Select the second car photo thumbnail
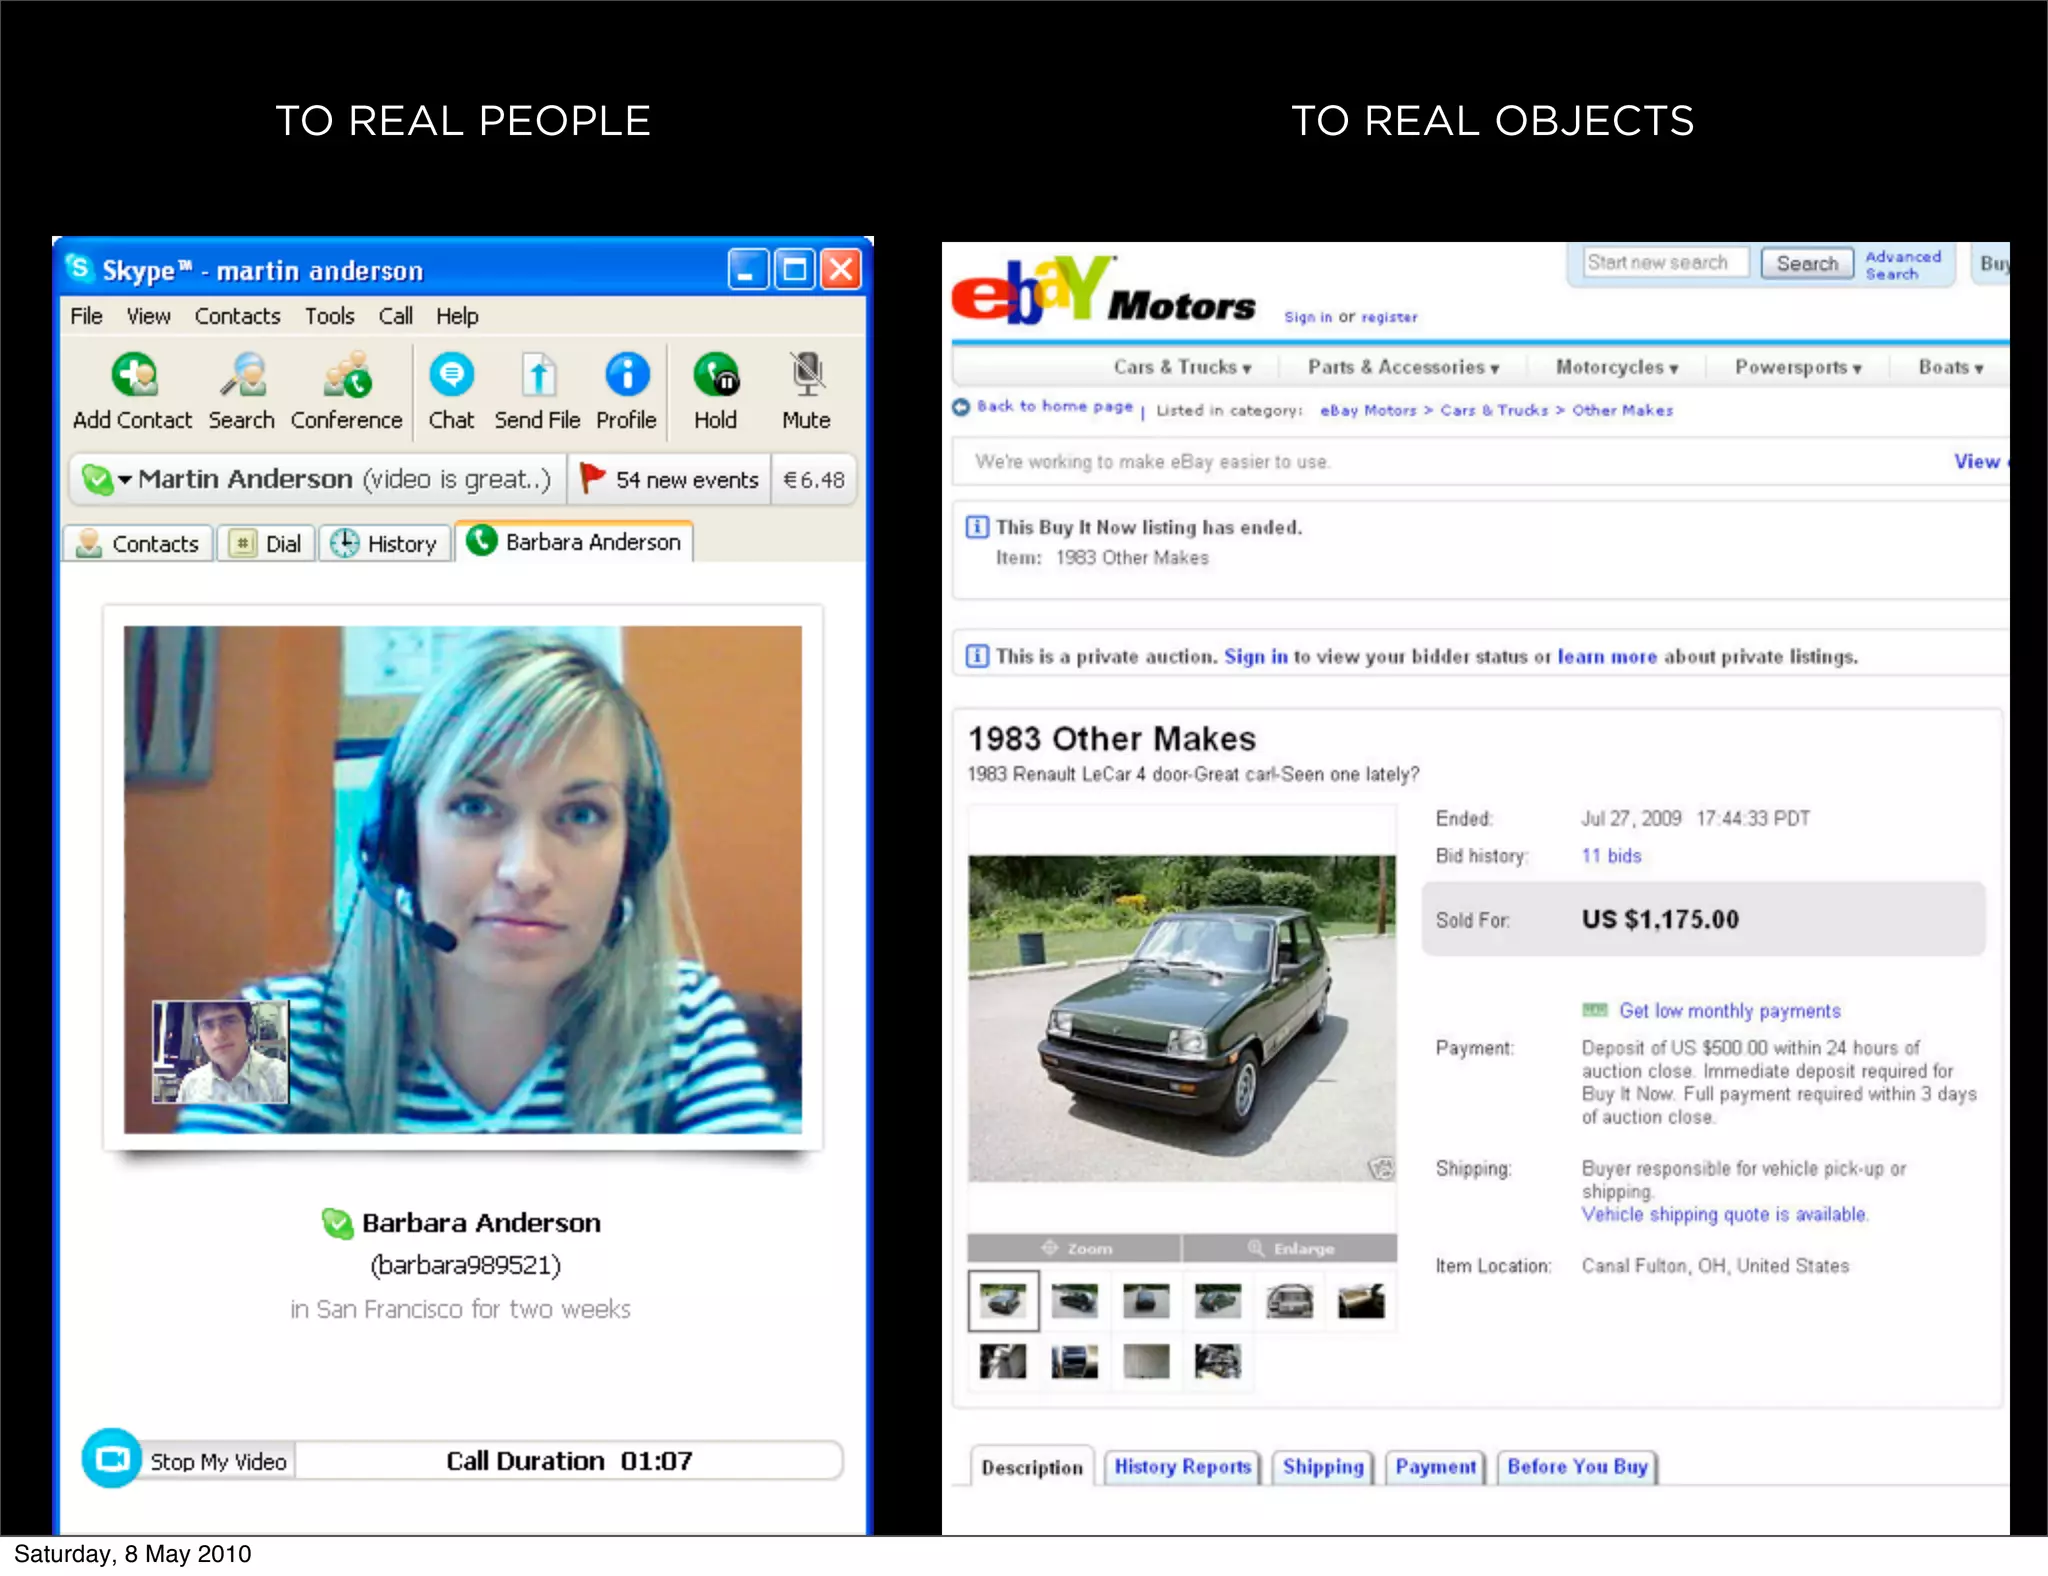 point(1075,1300)
